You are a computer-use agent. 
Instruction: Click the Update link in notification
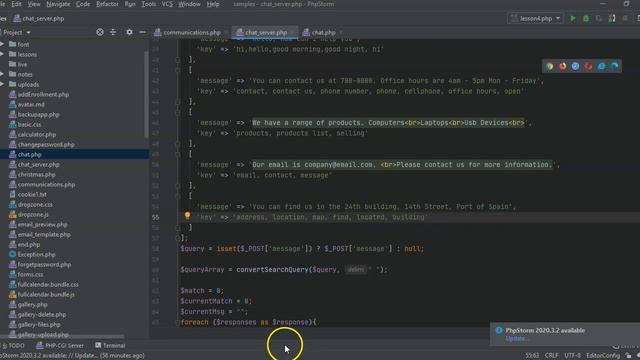(516, 339)
